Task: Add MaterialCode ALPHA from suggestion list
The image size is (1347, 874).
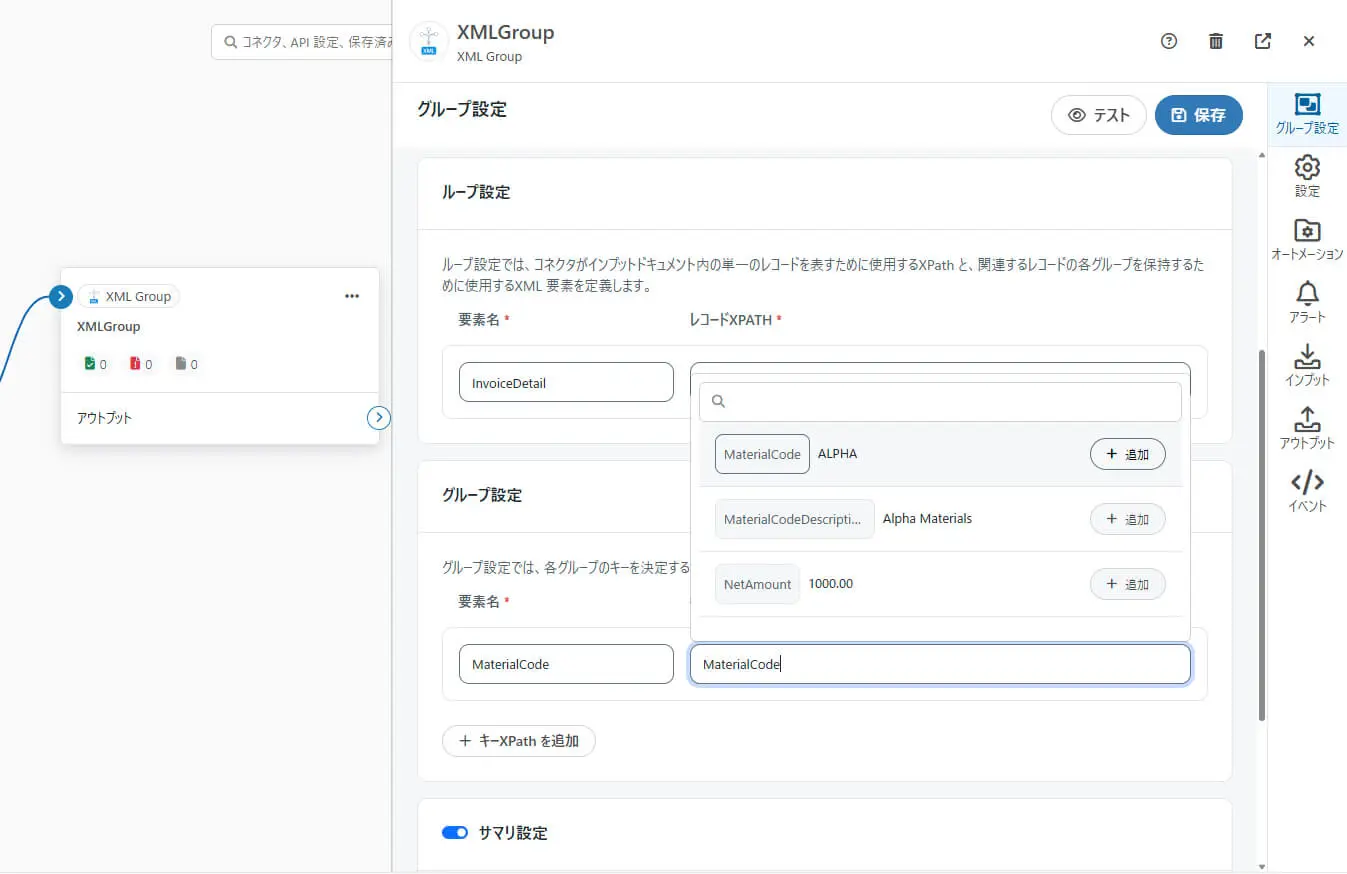Action: coord(1127,454)
